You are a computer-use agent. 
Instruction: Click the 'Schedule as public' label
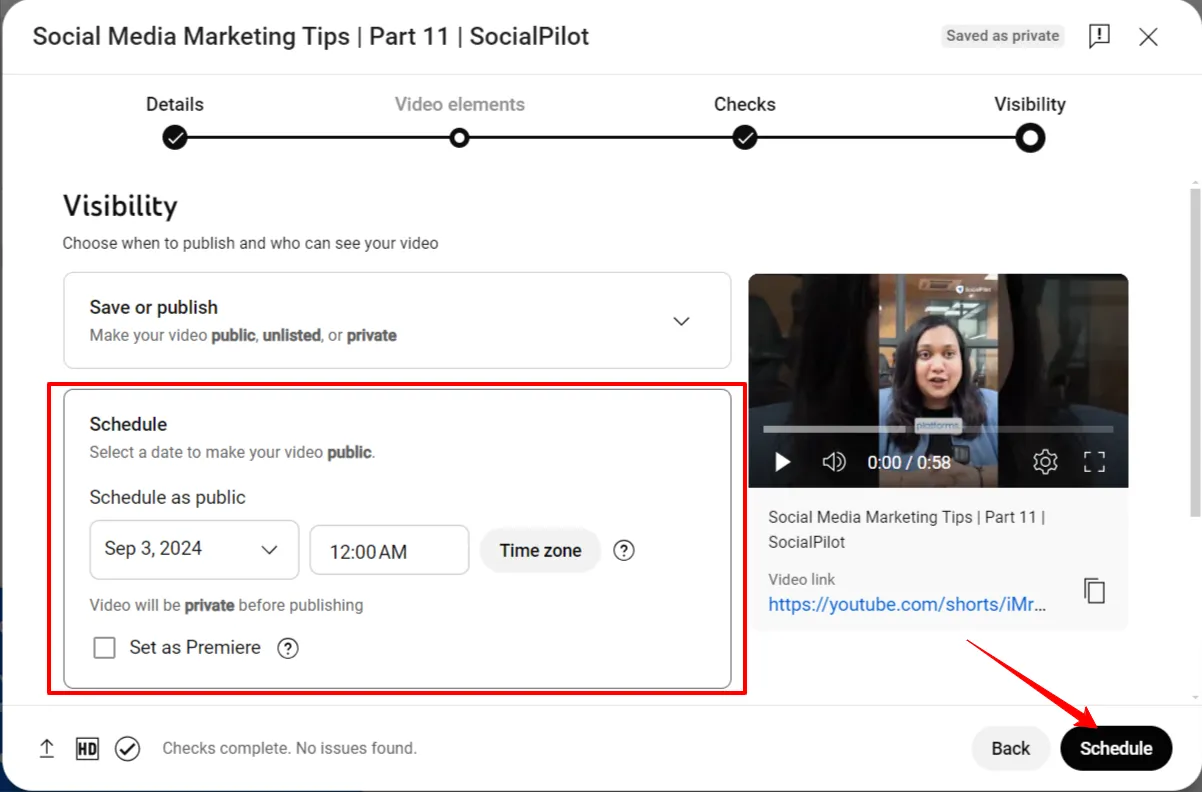[167, 497]
